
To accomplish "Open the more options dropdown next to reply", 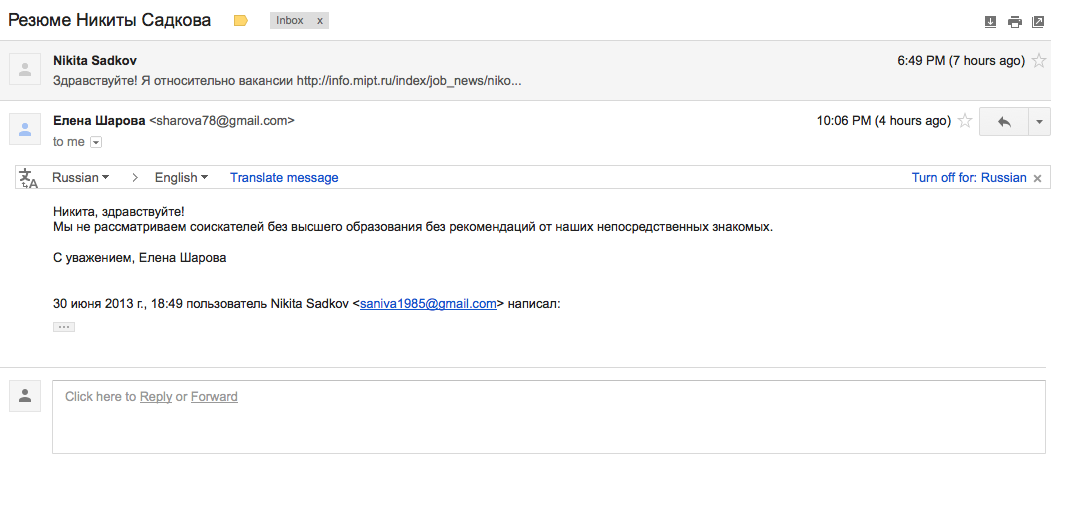I will (x=1039, y=121).
